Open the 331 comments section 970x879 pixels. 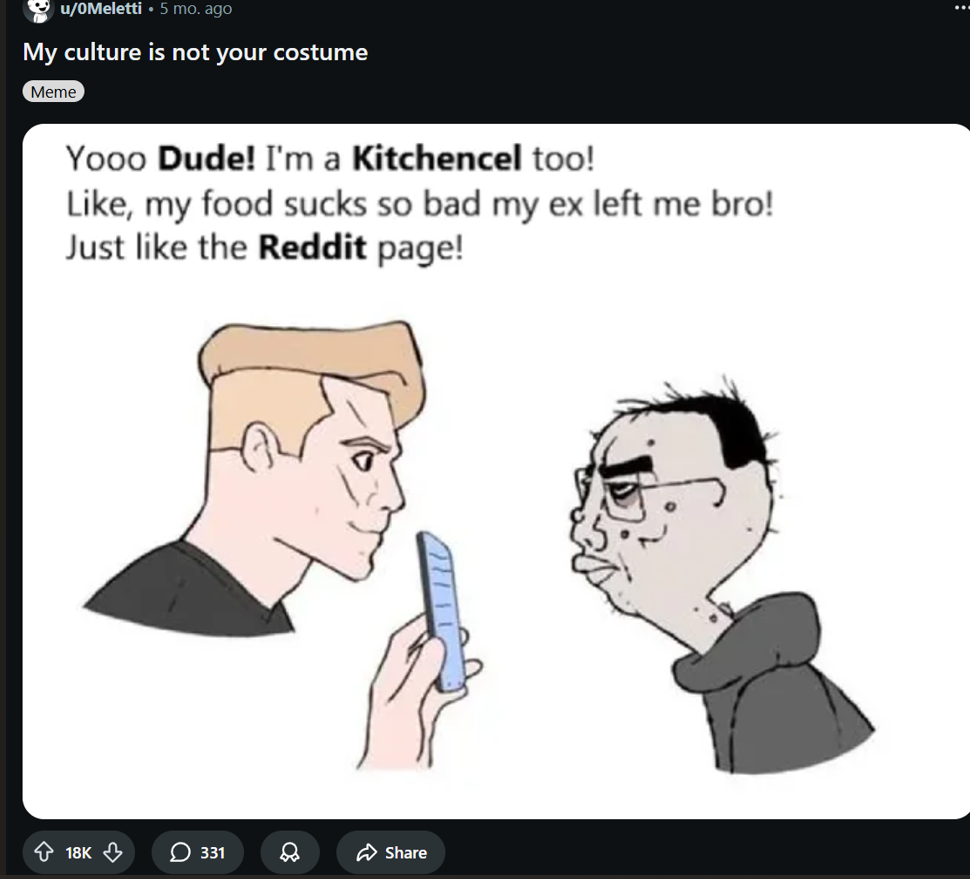pyautogui.click(x=197, y=852)
